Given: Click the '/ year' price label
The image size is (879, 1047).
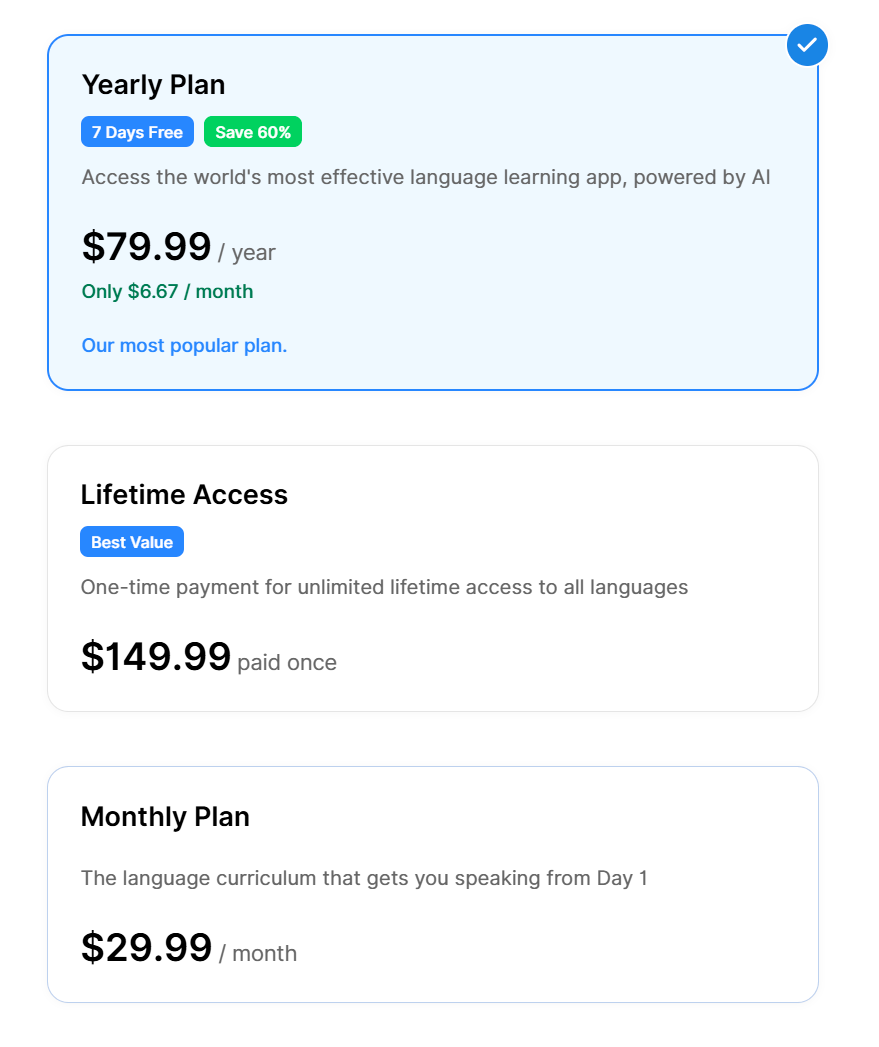Looking at the screenshot, I should click(247, 253).
